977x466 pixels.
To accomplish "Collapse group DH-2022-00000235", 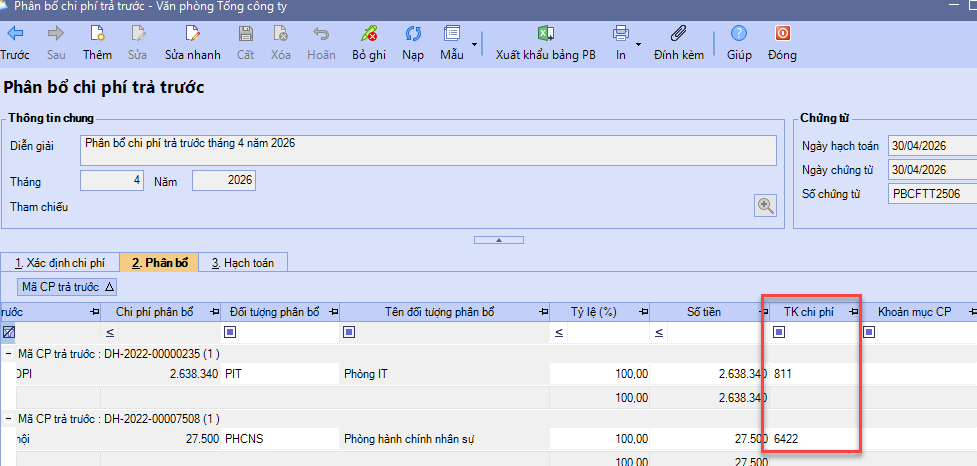I will (x=8, y=353).
